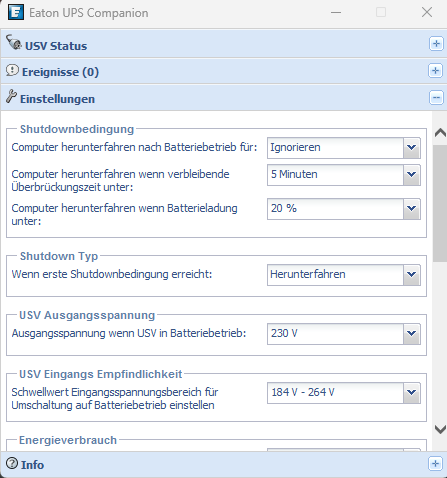Open the '5 Minuten' Überbrückungszeit dropdown

[x=344, y=175]
